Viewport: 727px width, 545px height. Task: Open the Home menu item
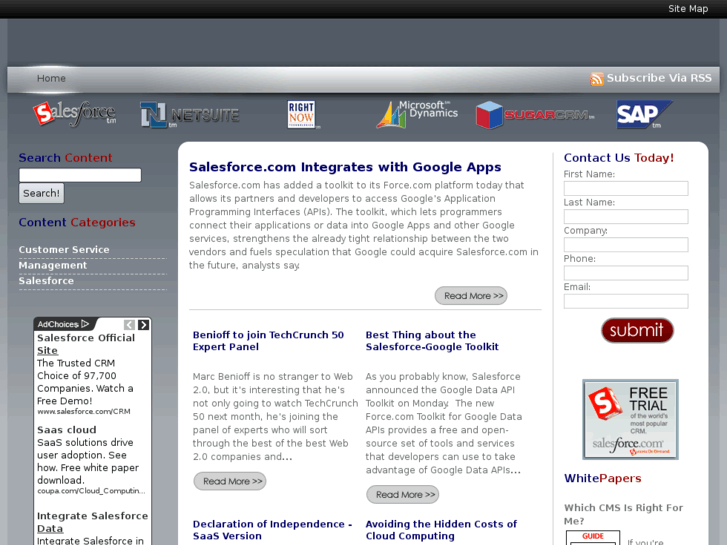pos(51,78)
